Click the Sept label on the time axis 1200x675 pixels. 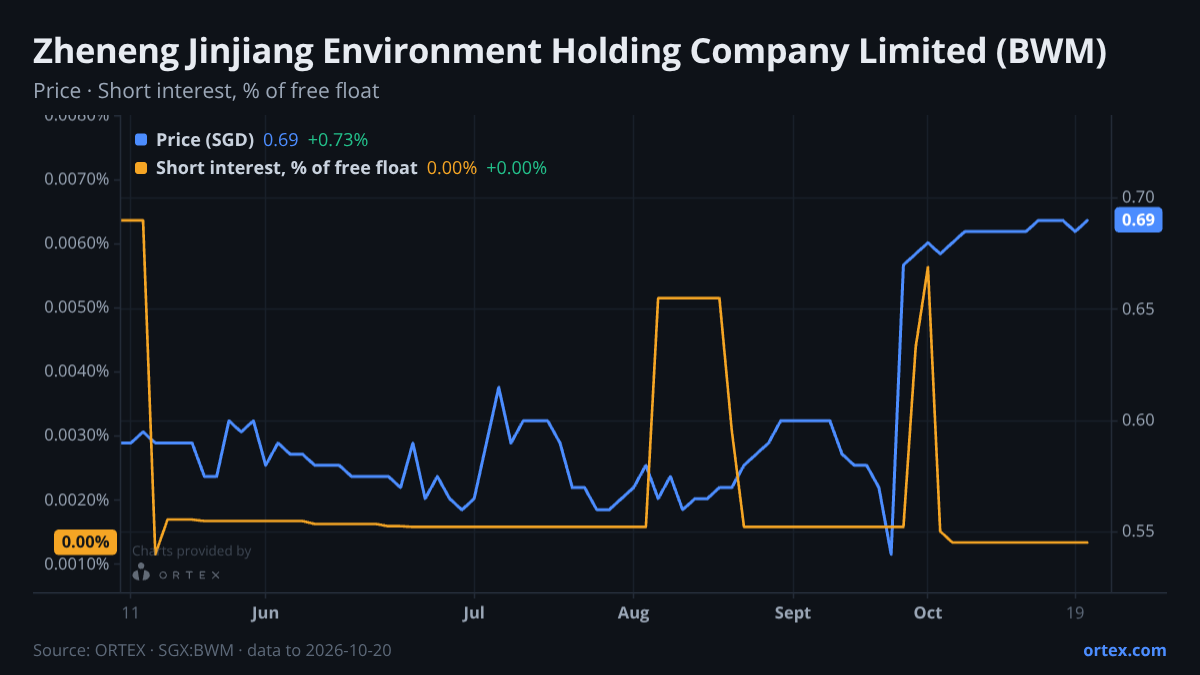point(793,612)
